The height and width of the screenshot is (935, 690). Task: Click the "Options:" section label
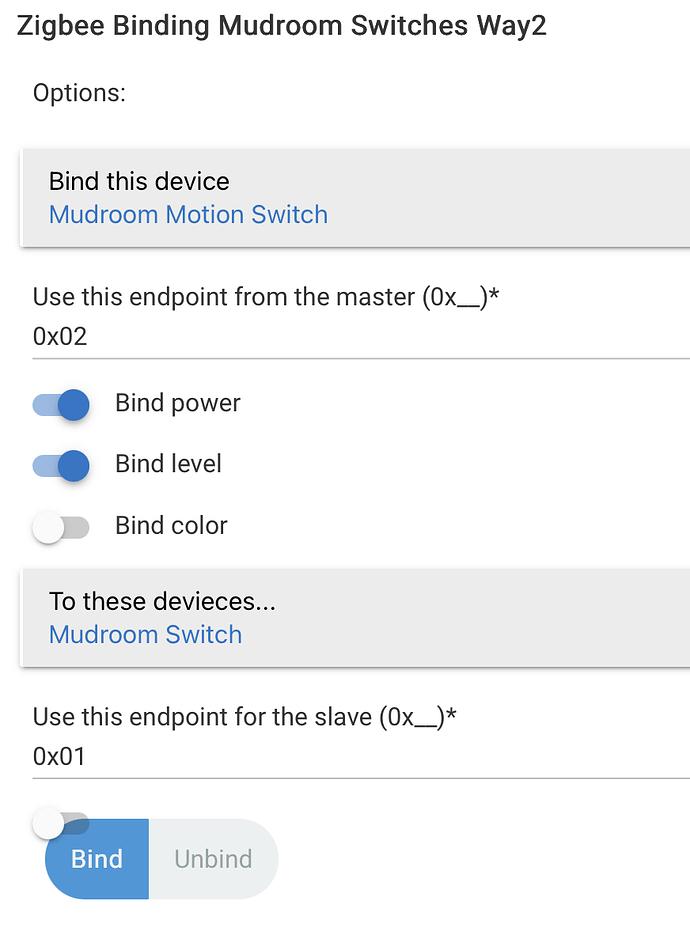coord(79,93)
